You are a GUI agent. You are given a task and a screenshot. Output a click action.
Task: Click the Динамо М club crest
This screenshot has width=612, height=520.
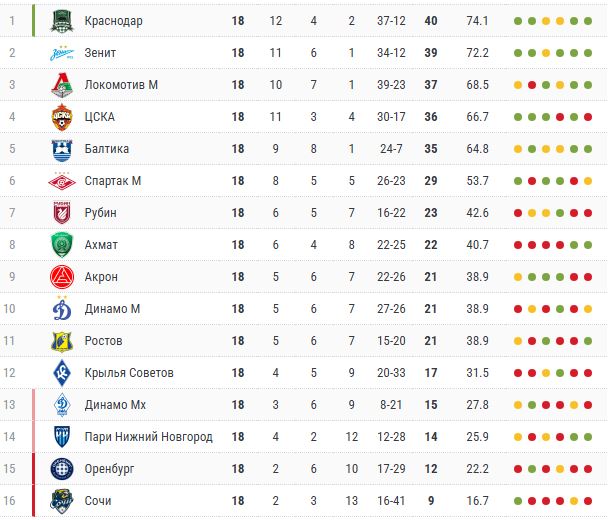[x=63, y=309]
